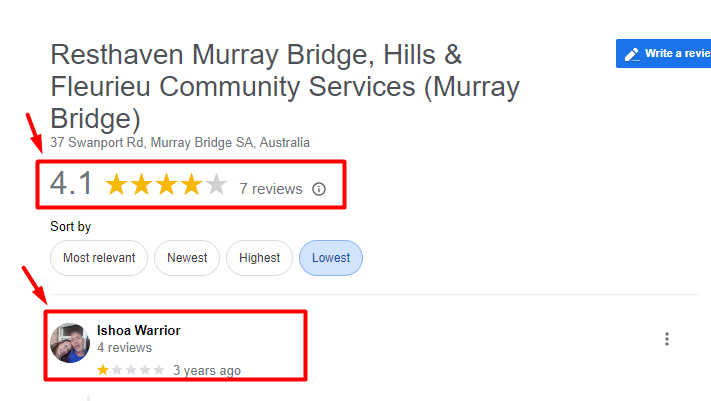
Task: Select the Lowest sort chip
Action: coord(331,258)
